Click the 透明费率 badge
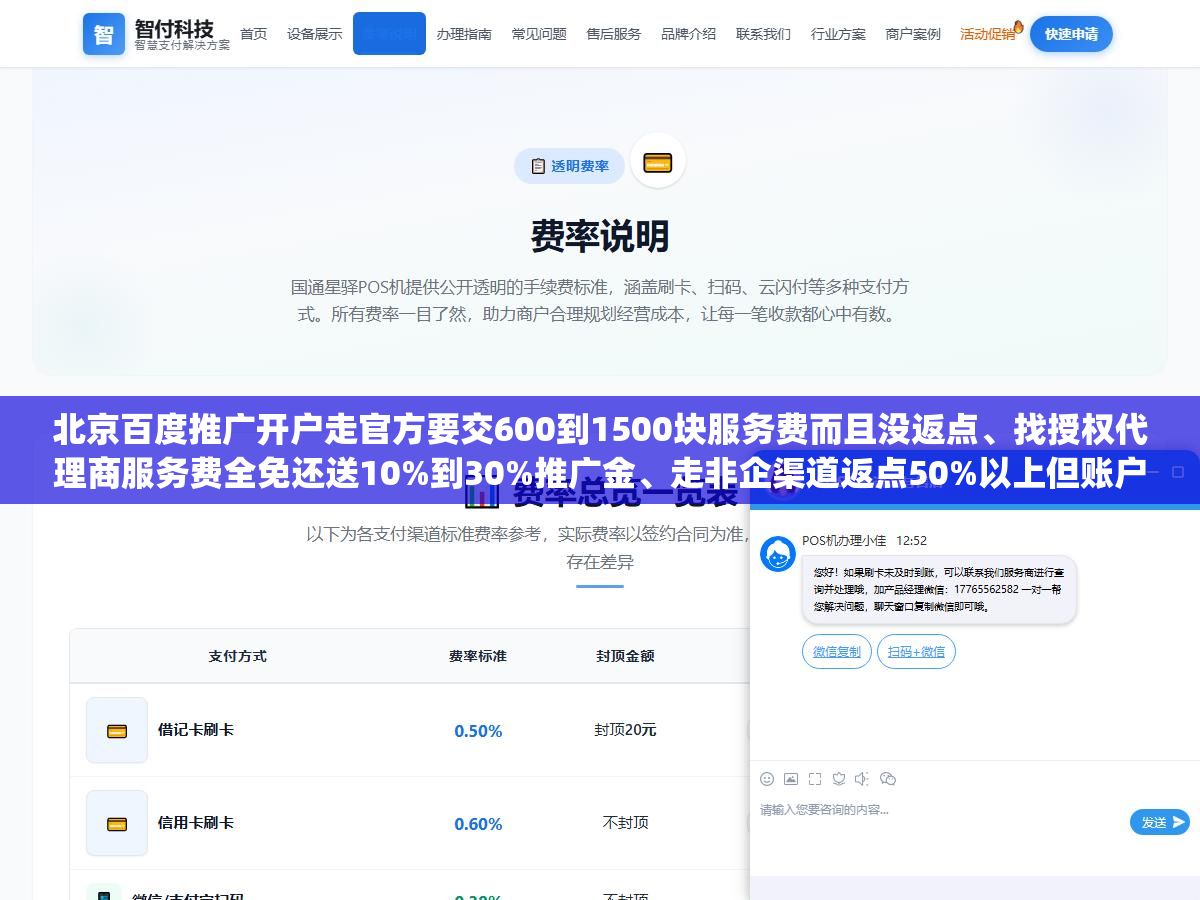The width and height of the screenshot is (1200, 900). [570, 166]
